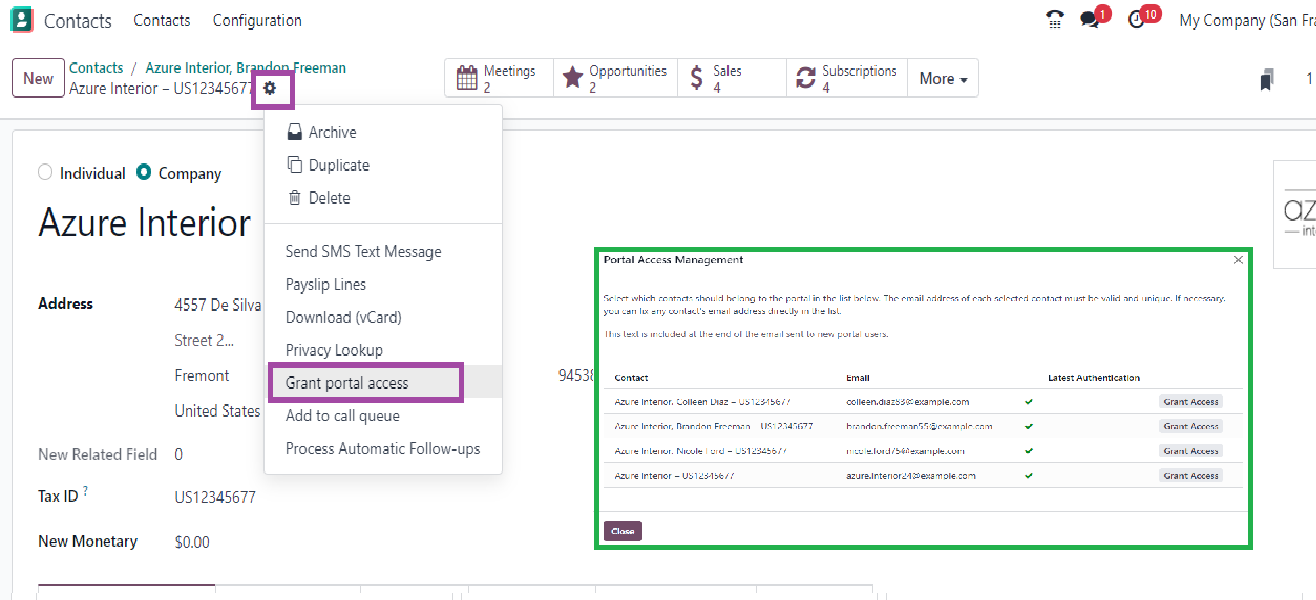Grant Access to Nicole Ford
This screenshot has height=600, width=1316.
(1191, 451)
